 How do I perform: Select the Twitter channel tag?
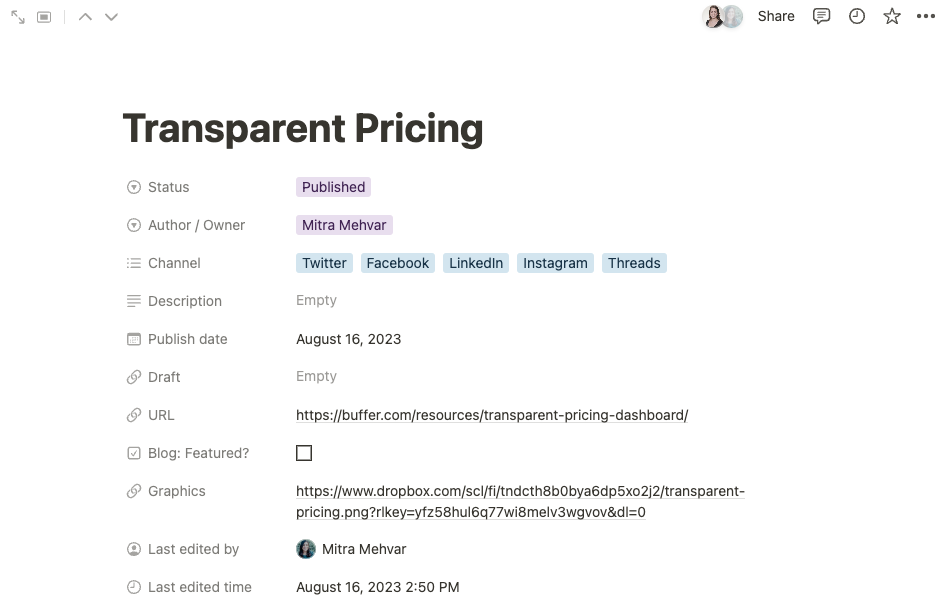point(324,263)
